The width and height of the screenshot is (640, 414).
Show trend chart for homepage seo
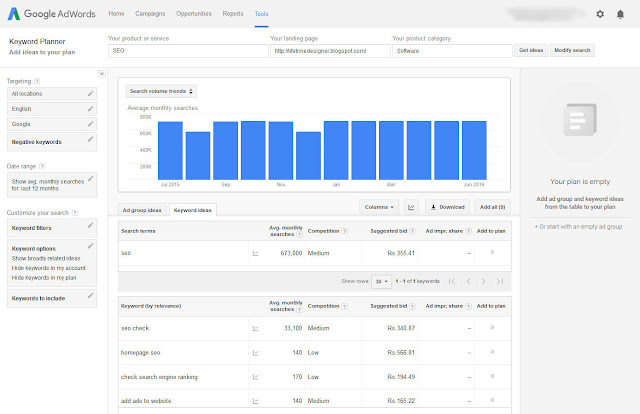[256, 353]
